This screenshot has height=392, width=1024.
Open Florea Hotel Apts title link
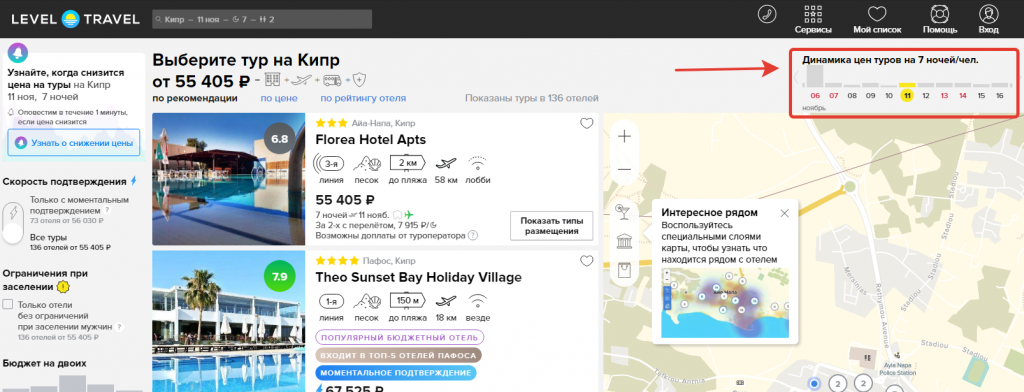(x=370, y=140)
